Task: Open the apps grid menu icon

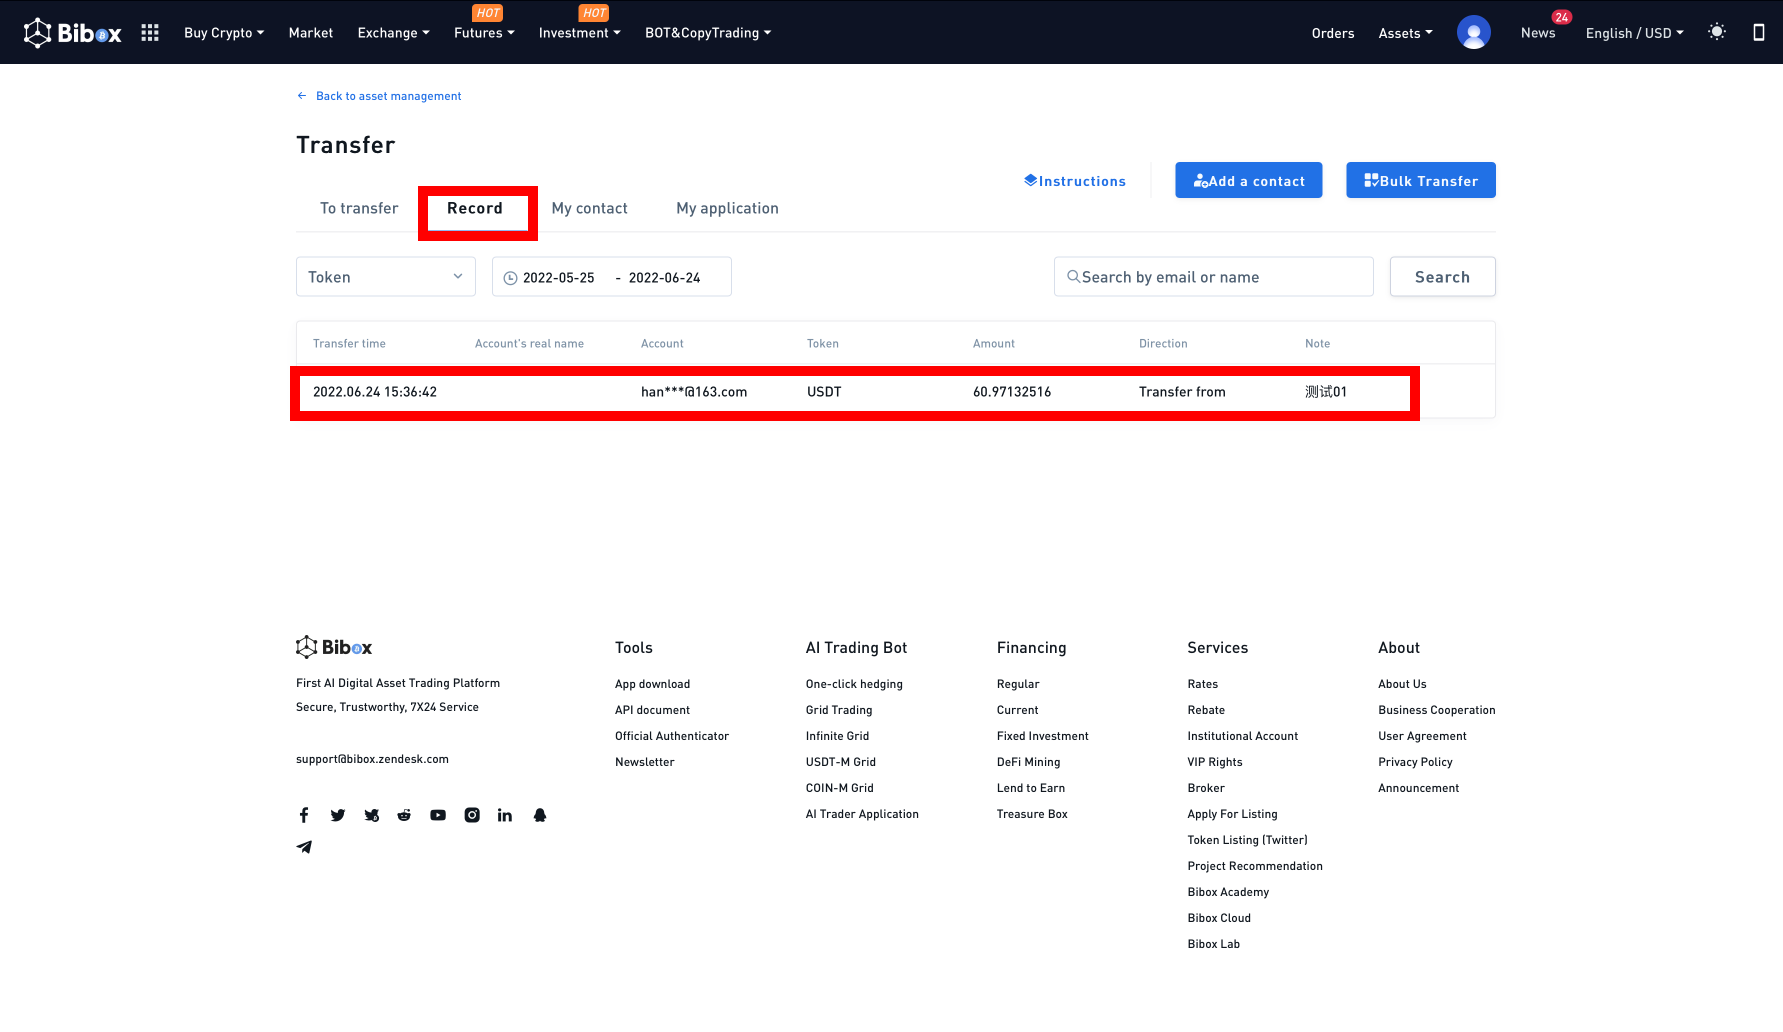Action: click(x=150, y=33)
